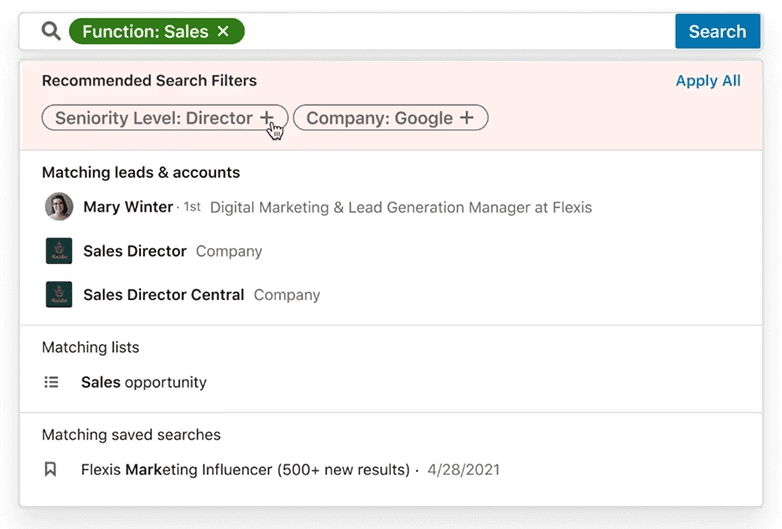This screenshot has height=529, width=782.
Task: Select the Company: Google chip
Action: coord(379,118)
